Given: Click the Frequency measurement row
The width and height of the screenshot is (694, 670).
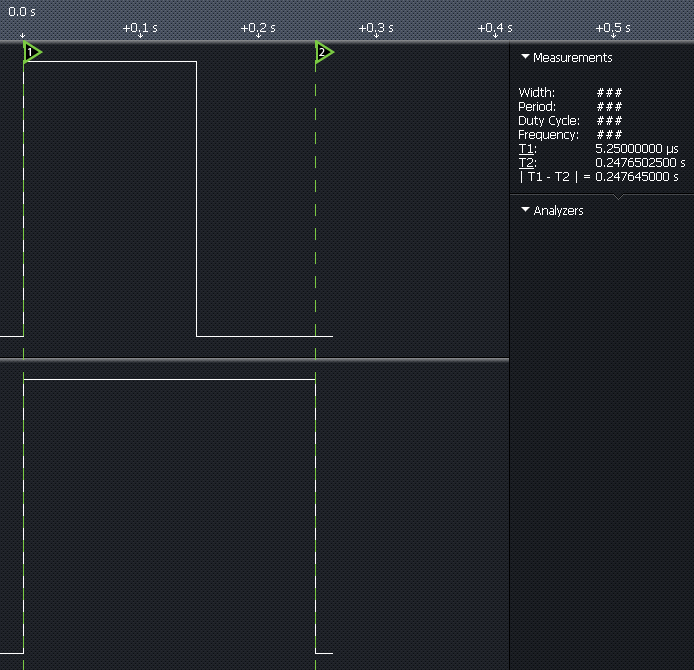Looking at the screenshot, I should 570,135.
